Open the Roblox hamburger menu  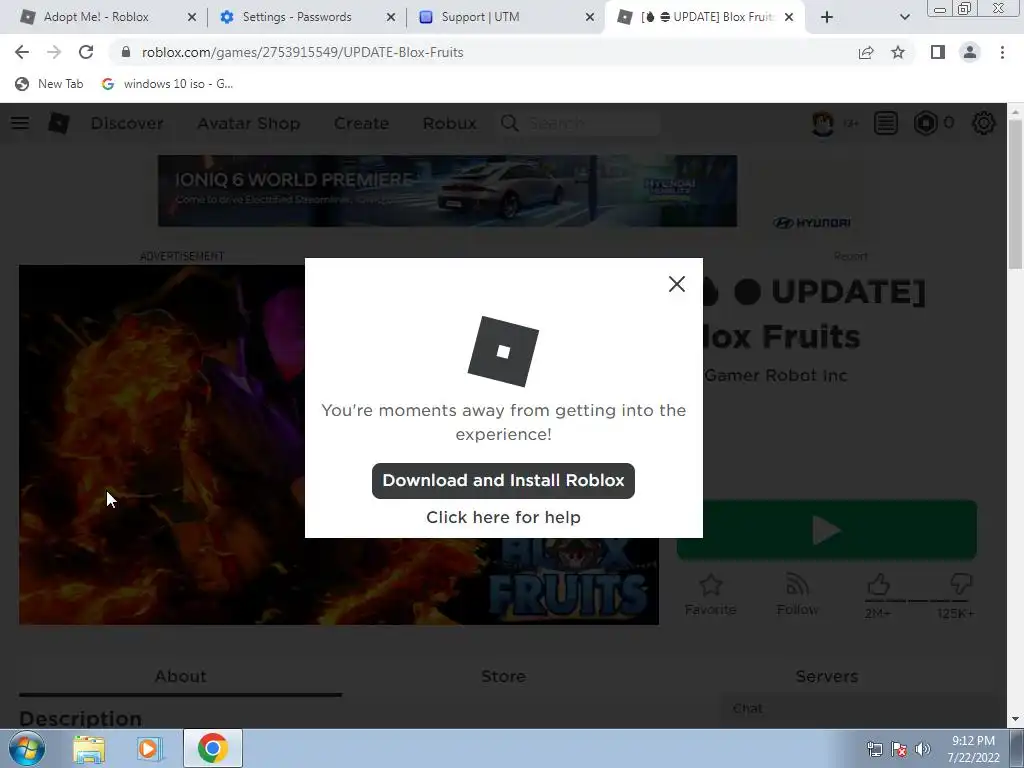(20, 123)
